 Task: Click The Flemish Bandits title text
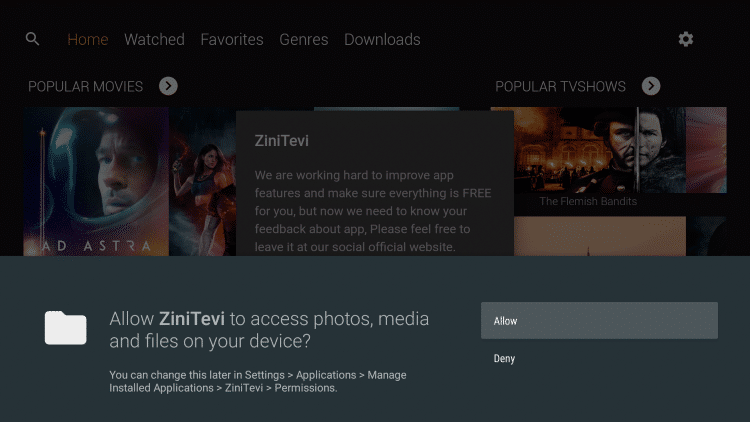coord(588,201)
